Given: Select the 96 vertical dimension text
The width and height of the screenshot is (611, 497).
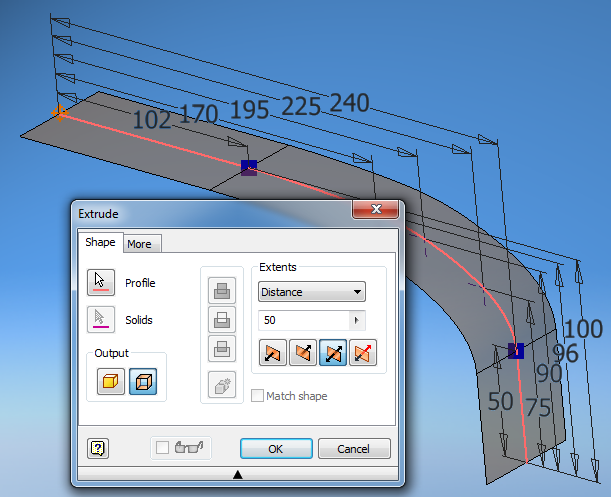Looking at the screenshot, I should pos(565,353).
